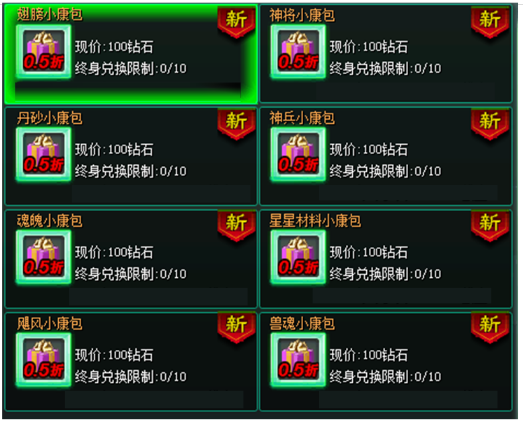Select the 星星材料小康包 title text
The width and height of the screenshot is (523, 424).
315,221
